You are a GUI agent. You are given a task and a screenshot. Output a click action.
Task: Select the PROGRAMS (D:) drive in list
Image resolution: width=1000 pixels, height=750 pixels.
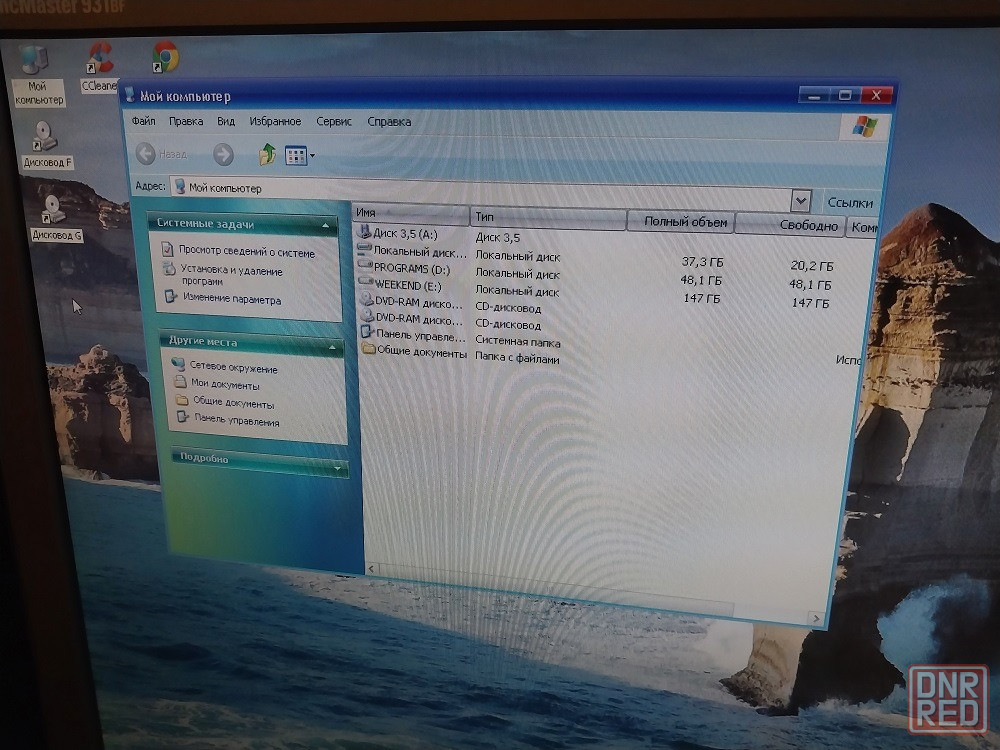[411, 269]
